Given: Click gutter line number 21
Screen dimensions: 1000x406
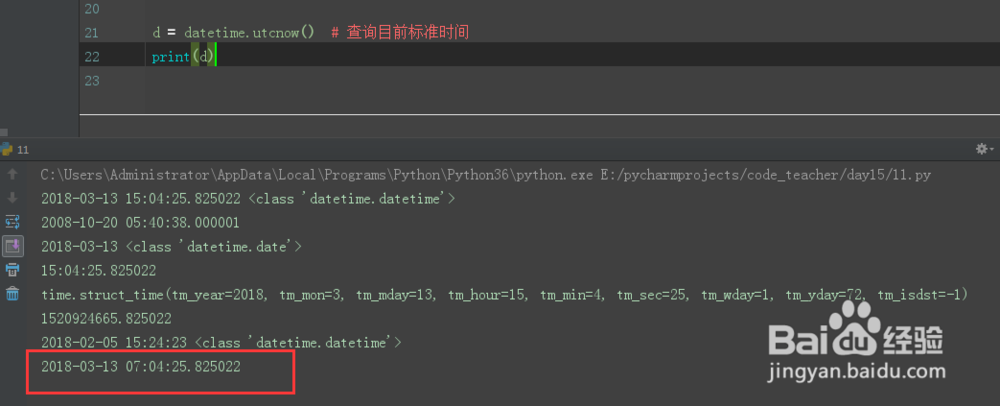Looking at the screenshot, I should pos(92,33).
